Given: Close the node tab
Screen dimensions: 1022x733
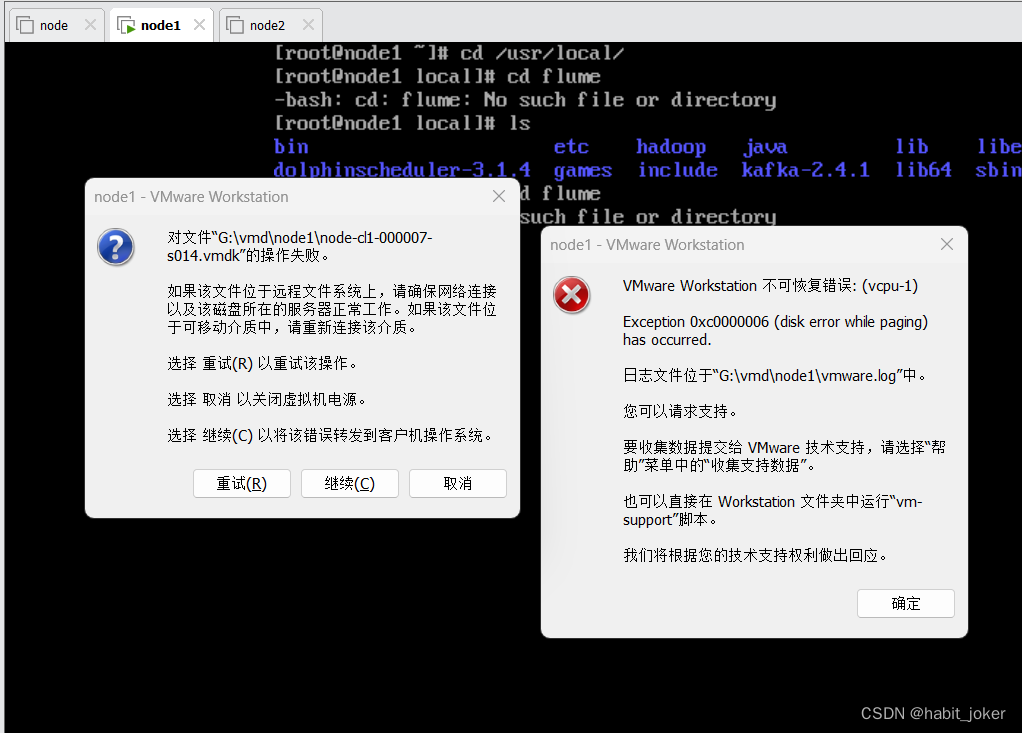Looking at the screenshot, I should coord(90,23).
